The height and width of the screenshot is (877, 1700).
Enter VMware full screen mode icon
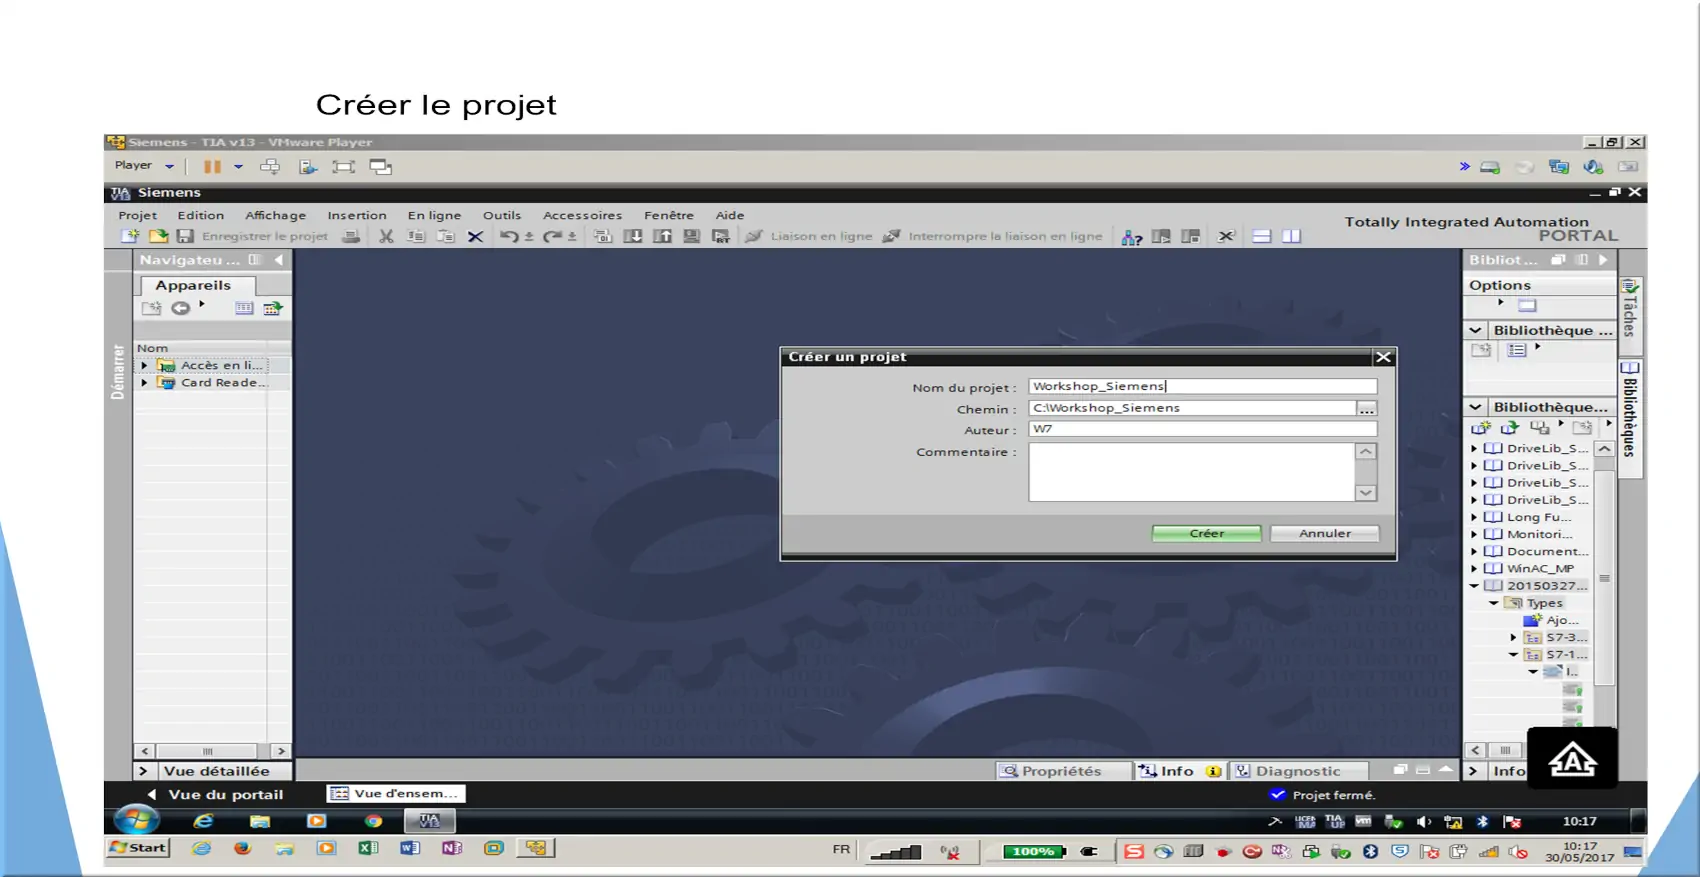tap(343, 167)
